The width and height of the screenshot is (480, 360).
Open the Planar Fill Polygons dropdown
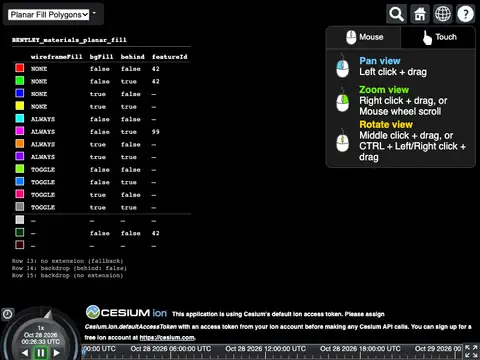point(49,15)
